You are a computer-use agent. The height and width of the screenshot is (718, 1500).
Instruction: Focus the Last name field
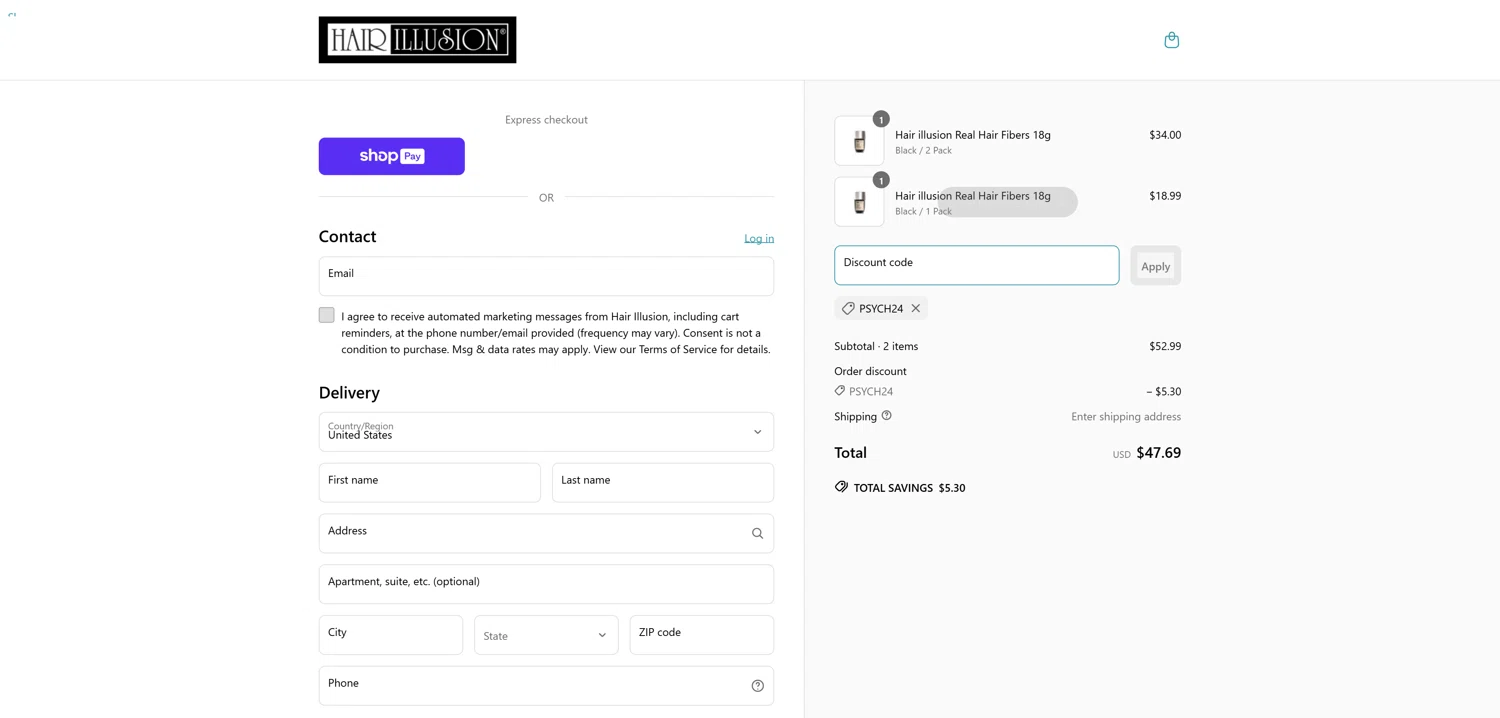(x=663, y=483)
